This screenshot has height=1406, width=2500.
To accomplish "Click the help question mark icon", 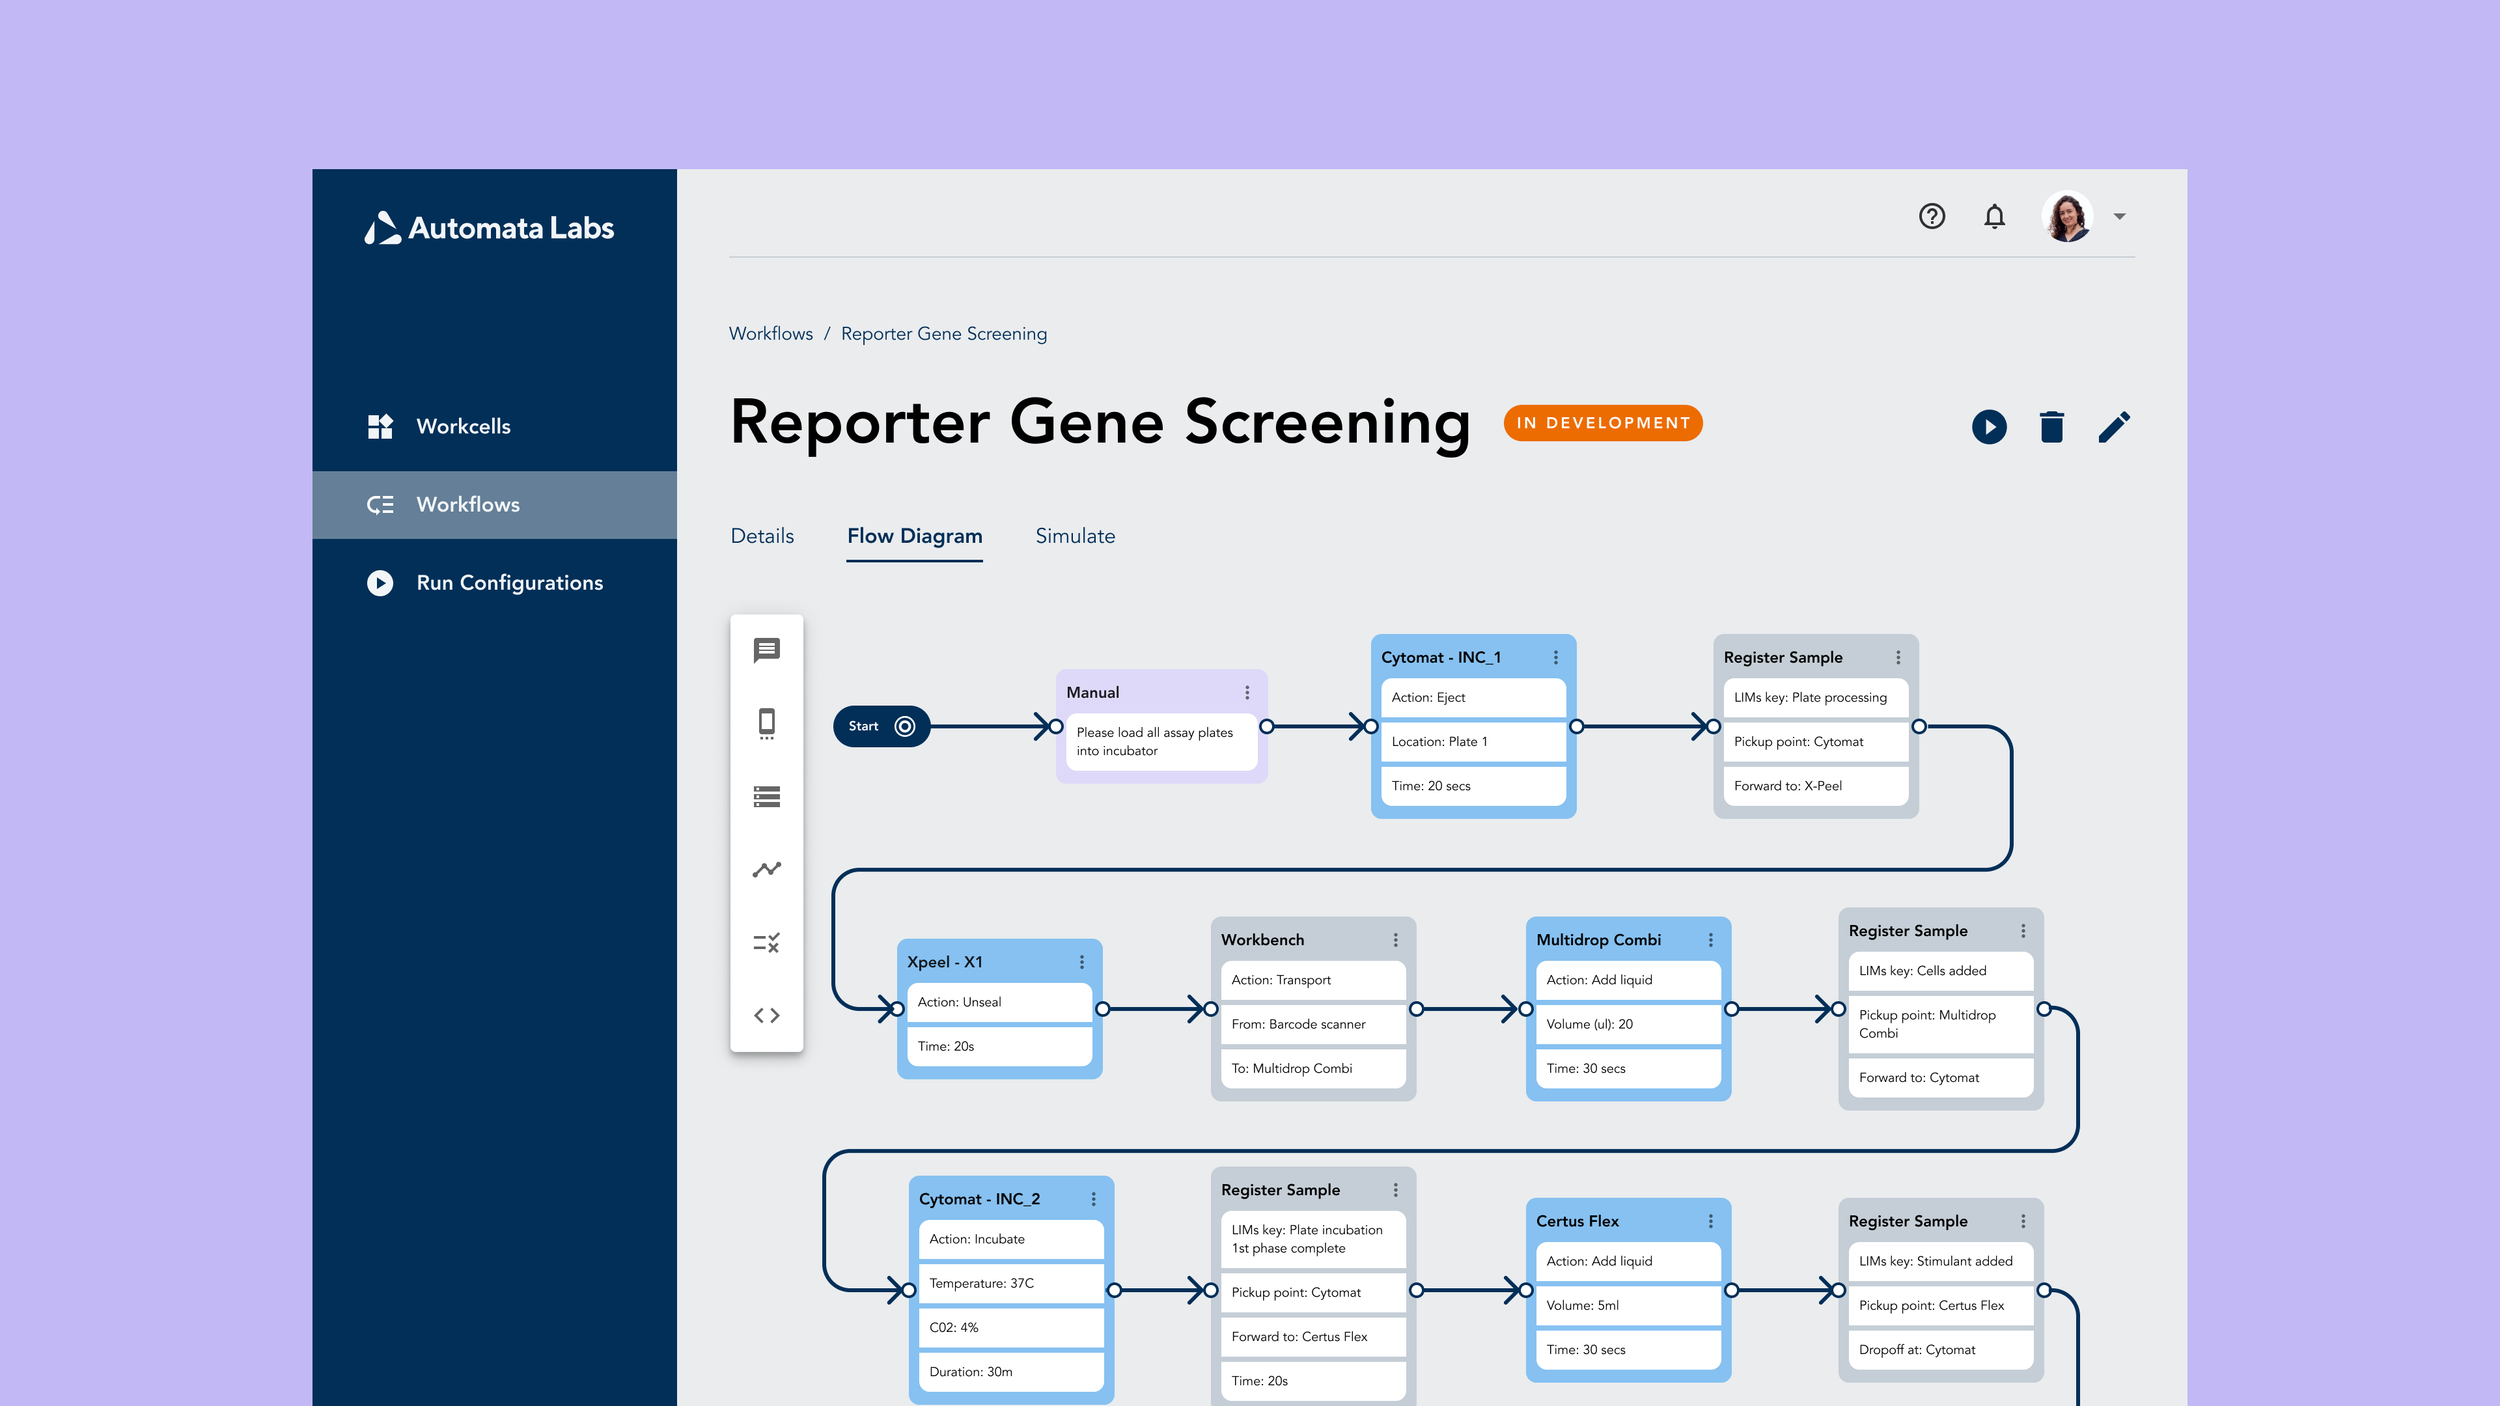I will pos(1931,216).
